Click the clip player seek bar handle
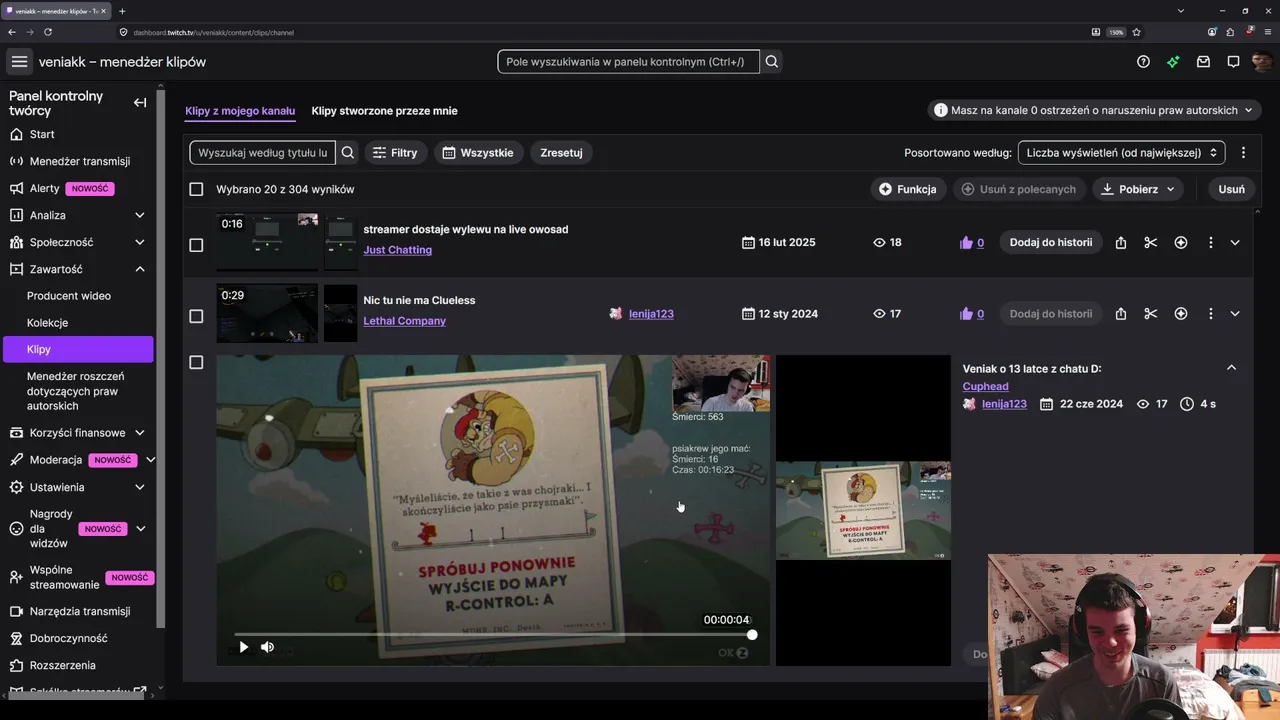Screen dimensions: 1280x720 pyautogui.click(x=752, y=635)
